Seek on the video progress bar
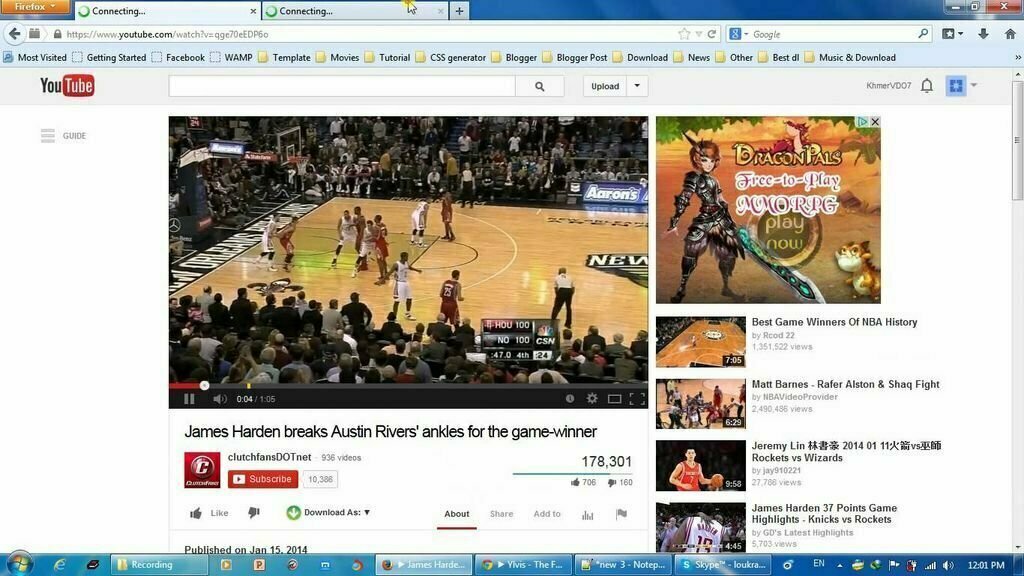The width and height of the screenshot is (1024, 576). coord(408,385)
